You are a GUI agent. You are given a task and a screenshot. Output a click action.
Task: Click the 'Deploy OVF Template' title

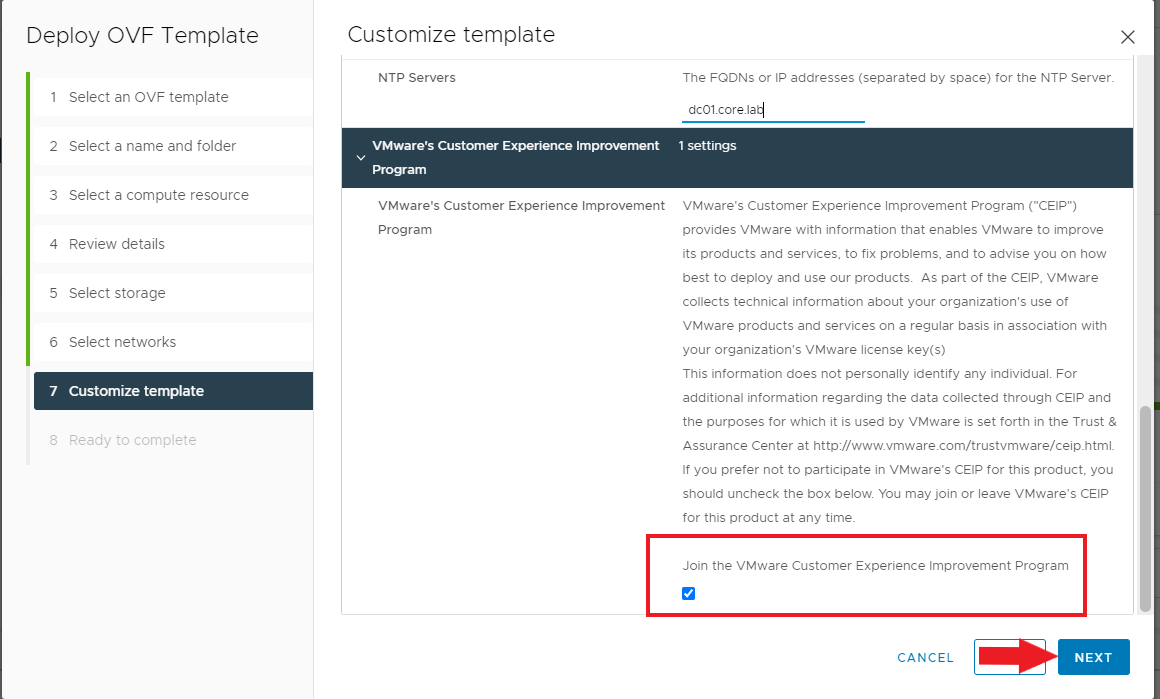pos(142,36)
